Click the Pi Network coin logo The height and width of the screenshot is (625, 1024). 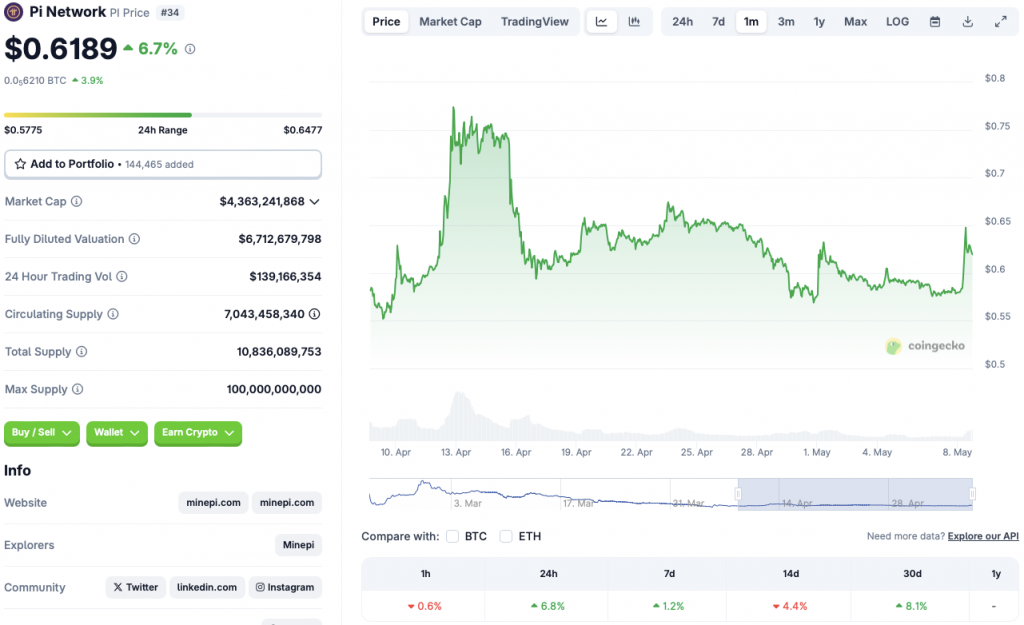[14, 12]
